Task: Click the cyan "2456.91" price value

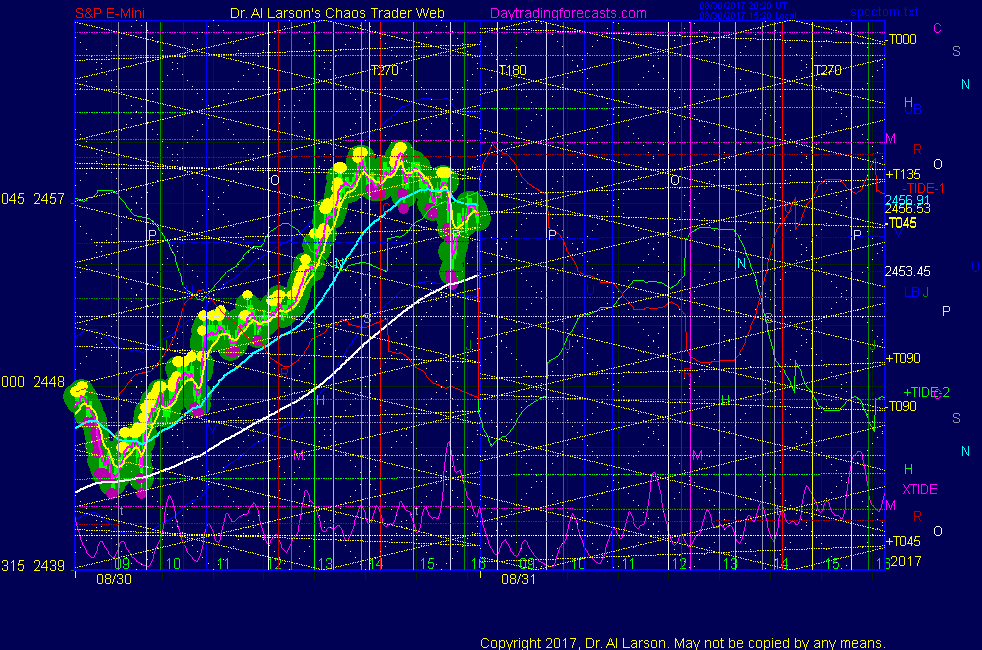Action: pos(907,200)
